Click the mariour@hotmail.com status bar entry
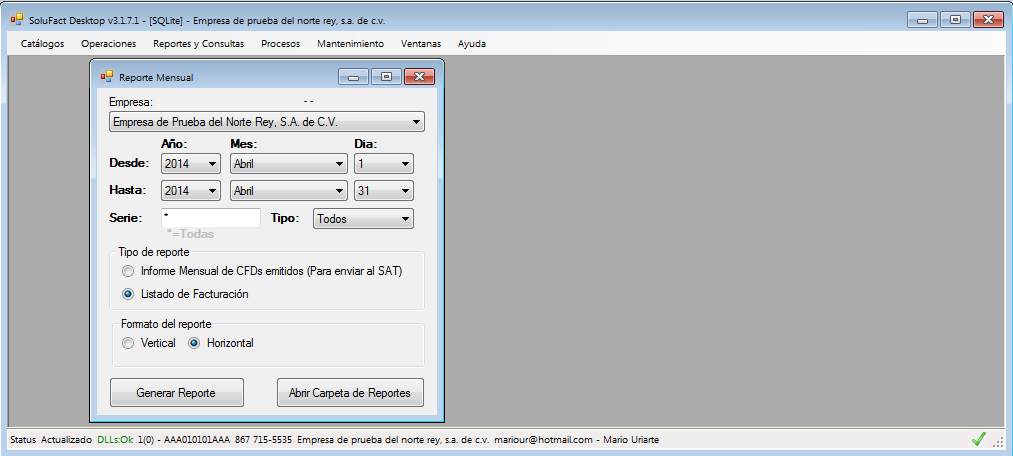Screen dimensions: 1013x456 (543, 440)
